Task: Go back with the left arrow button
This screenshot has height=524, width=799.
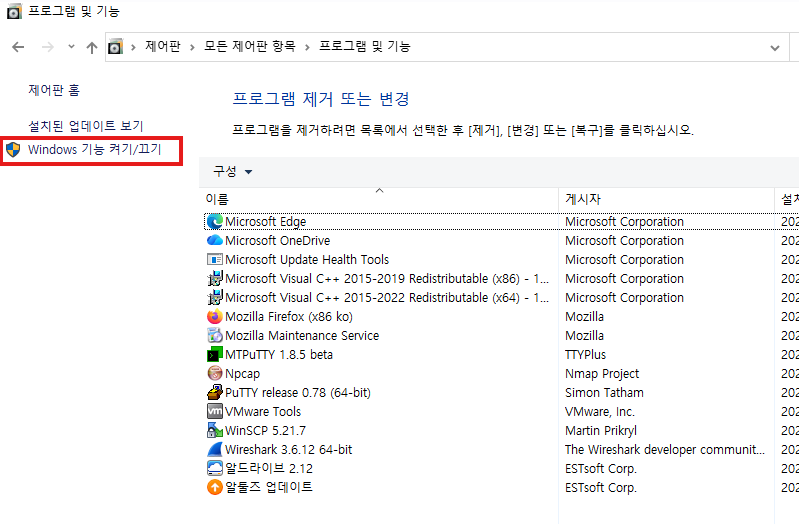Action: coord(18,47)
